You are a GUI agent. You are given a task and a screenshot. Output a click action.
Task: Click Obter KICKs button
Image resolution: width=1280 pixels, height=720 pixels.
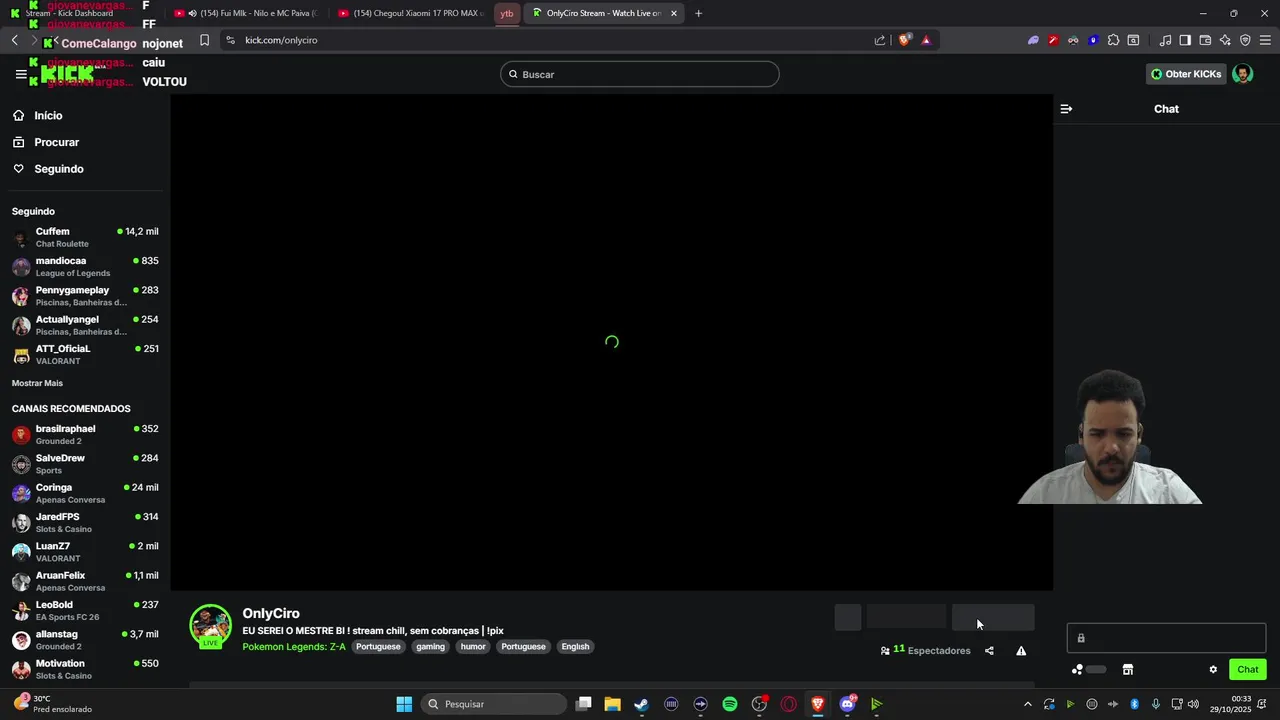point(1186,74)
